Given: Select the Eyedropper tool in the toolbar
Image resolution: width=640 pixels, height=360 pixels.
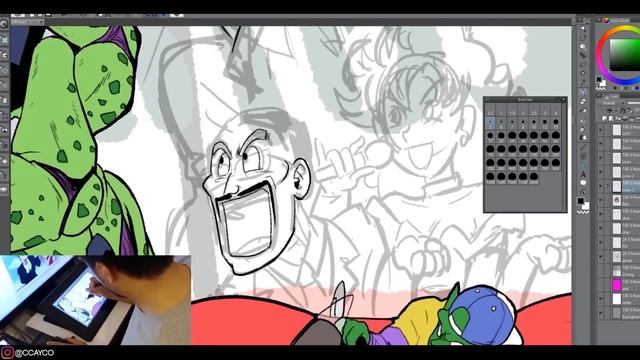Looking at the screenshot, I should [x=583, y=82].
